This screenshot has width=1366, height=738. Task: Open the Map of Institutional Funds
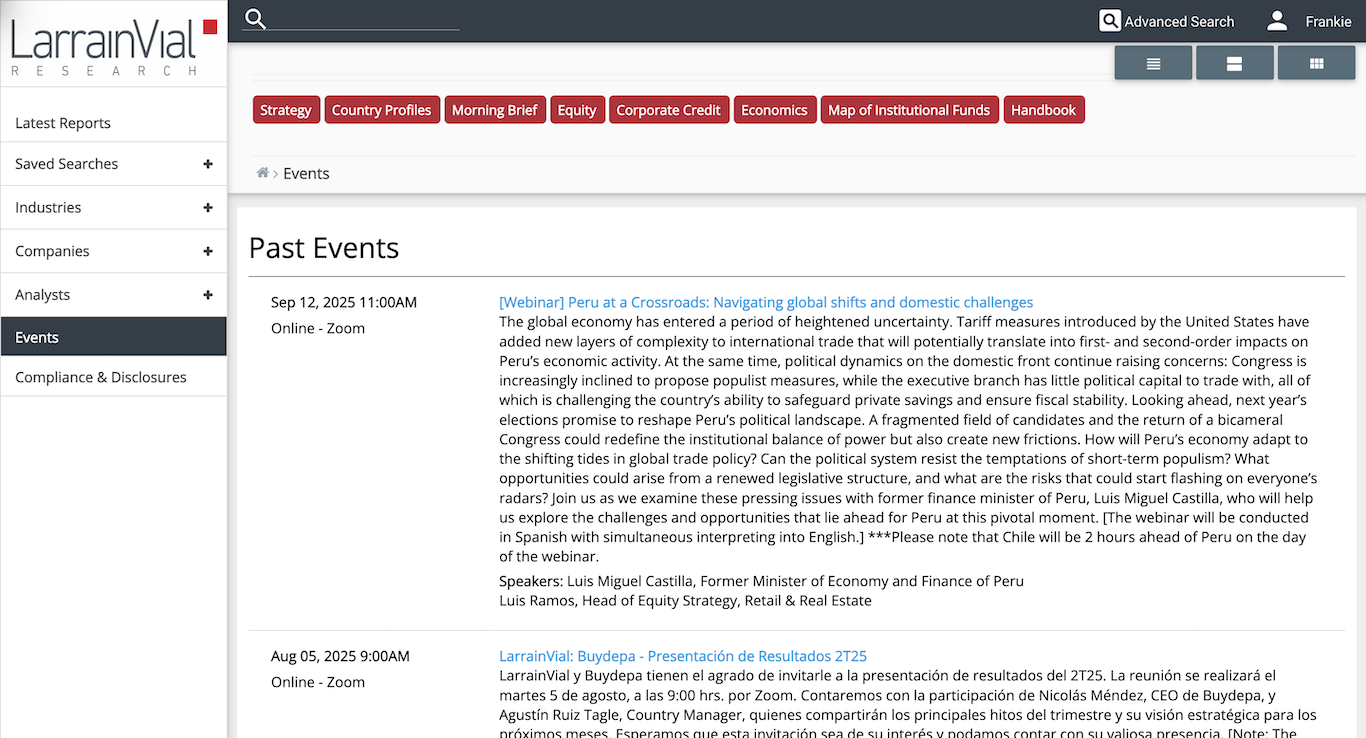(909, 110)
